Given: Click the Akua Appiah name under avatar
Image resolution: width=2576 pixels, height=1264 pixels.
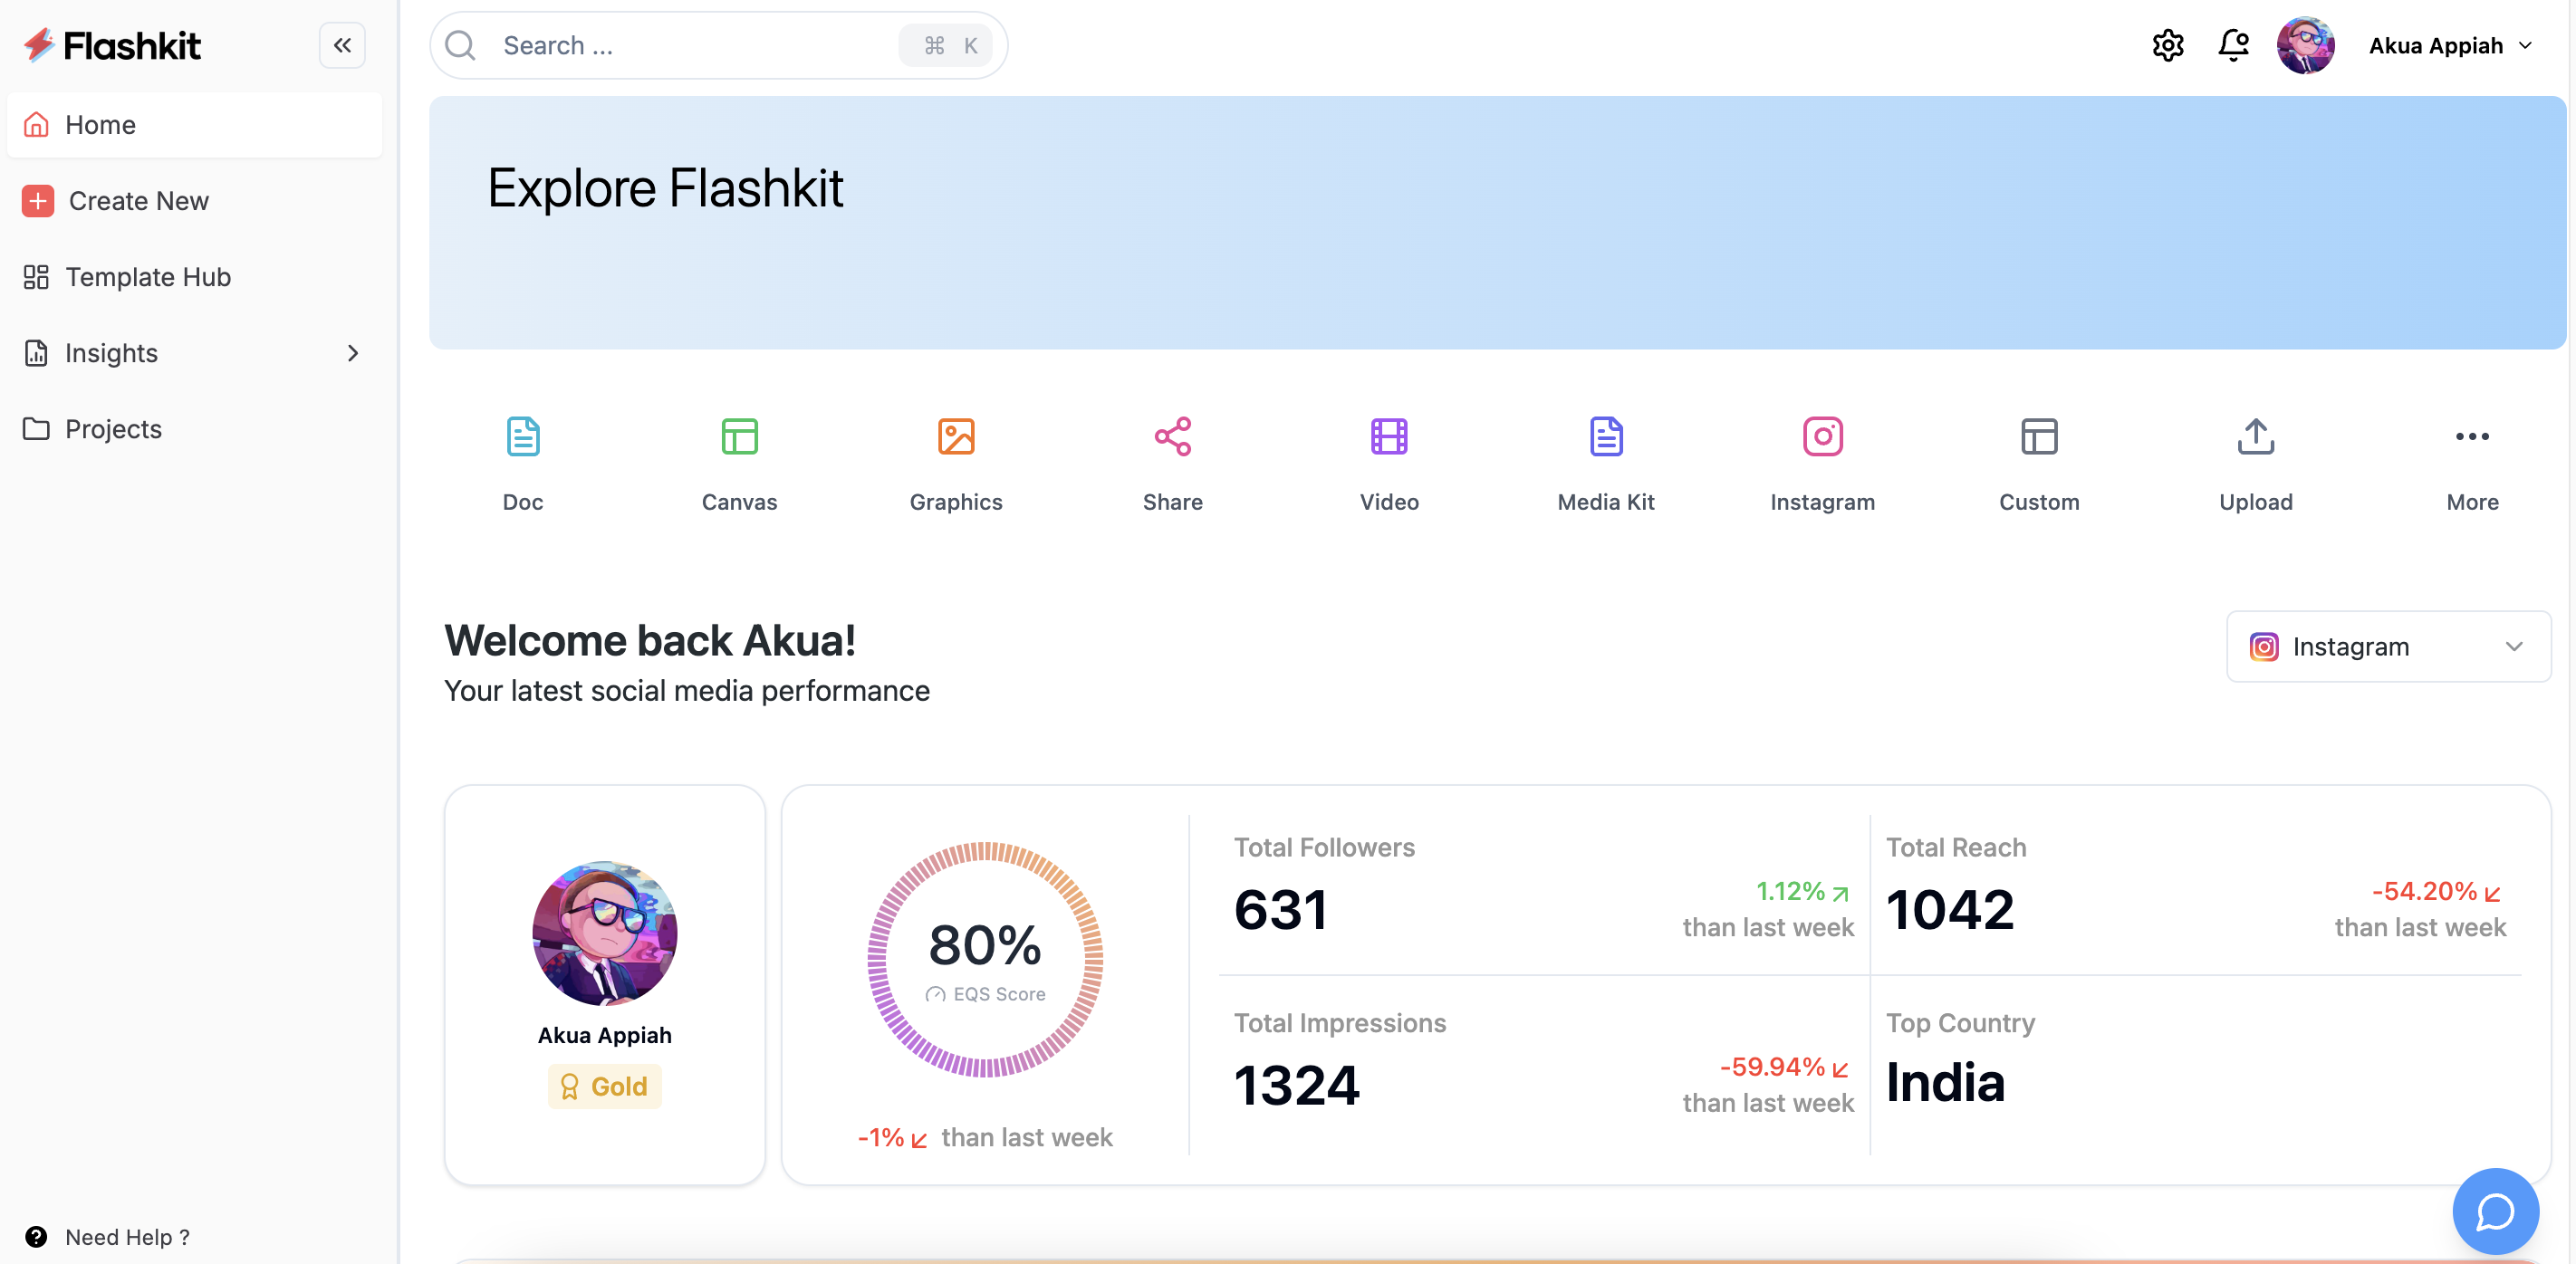Looking at the screenshot, I should pos(604,1035).
